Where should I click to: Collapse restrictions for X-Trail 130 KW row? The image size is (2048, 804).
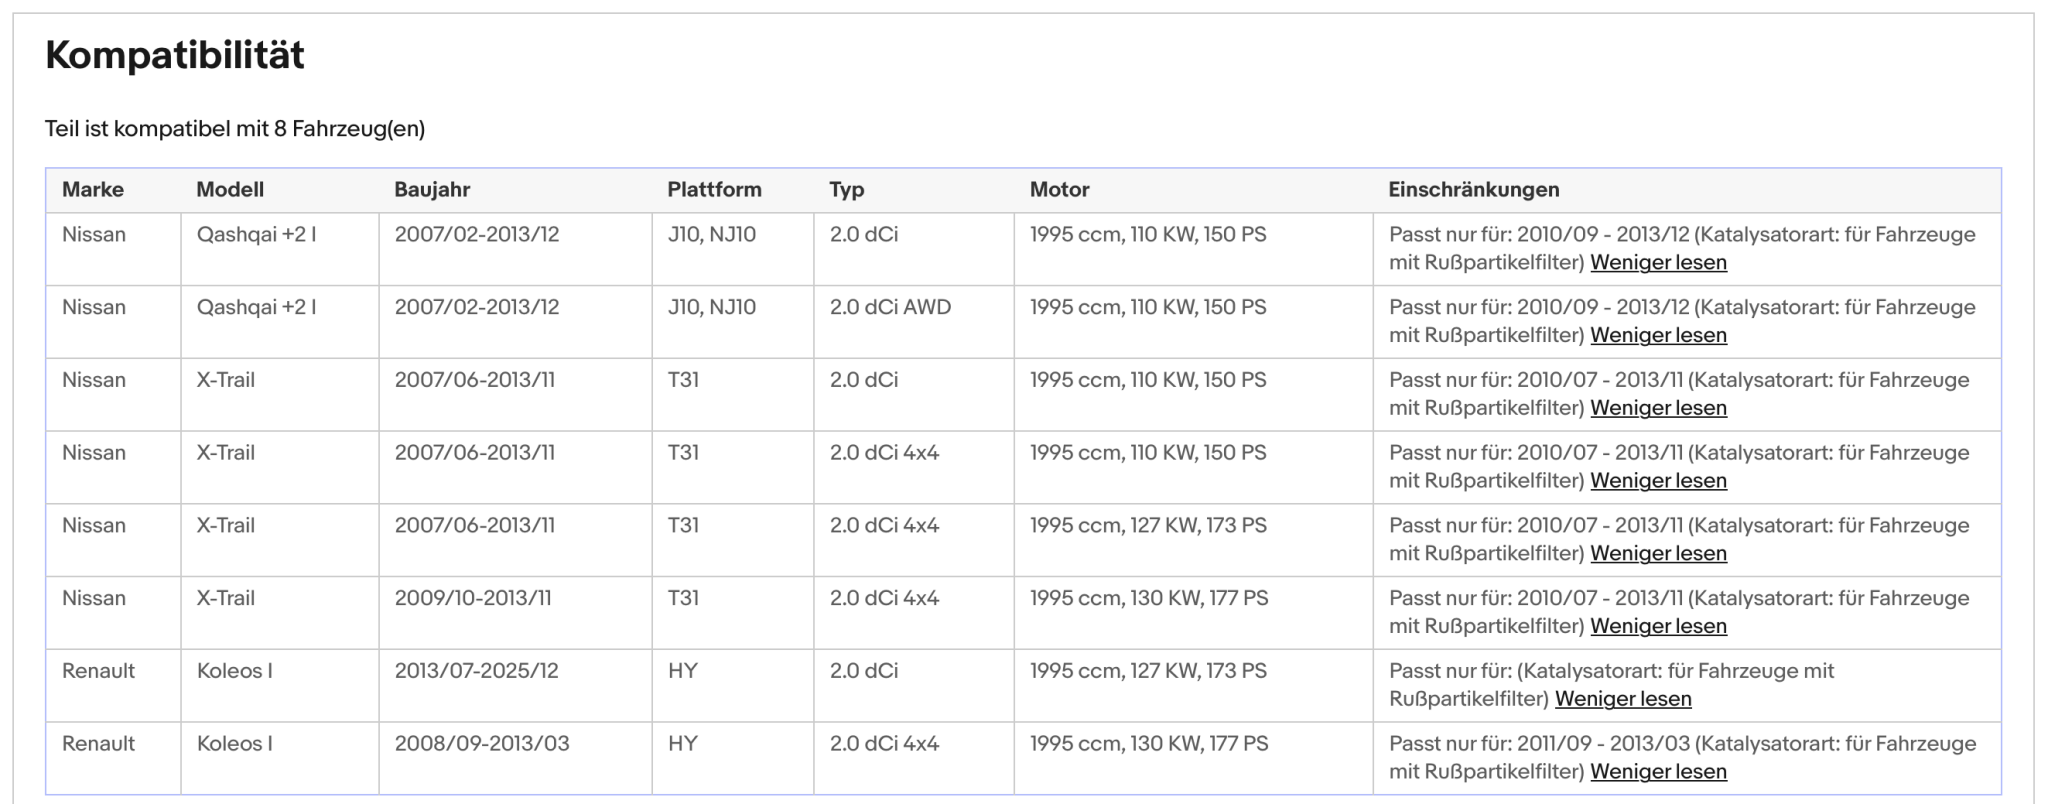[1658, 626]
